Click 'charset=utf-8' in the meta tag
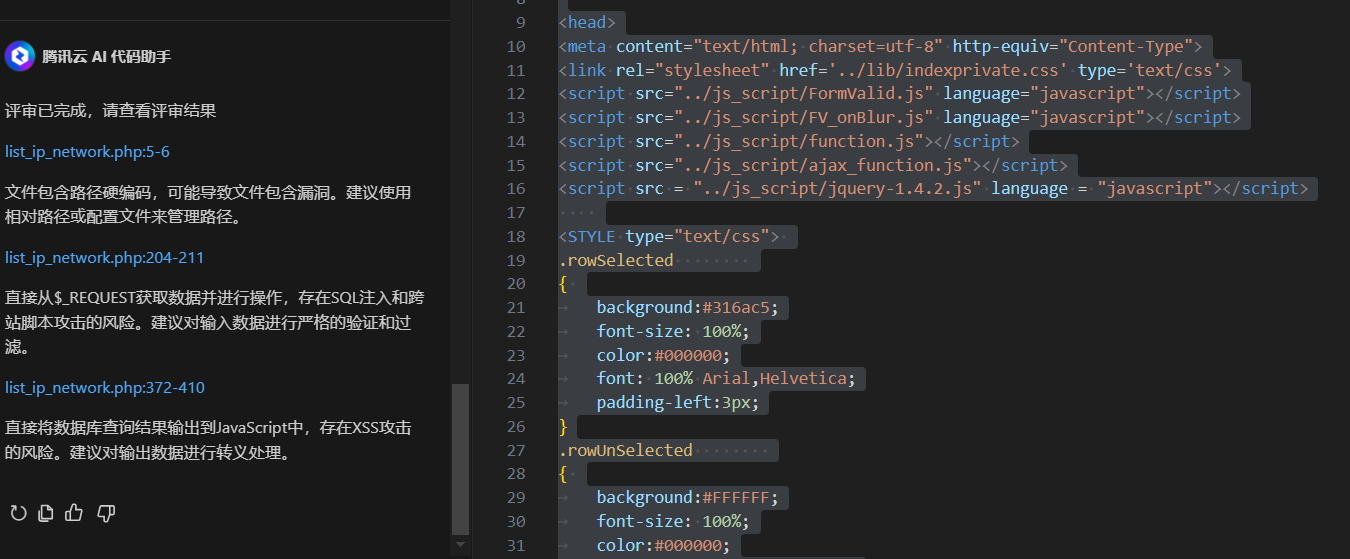Screen dimensions: 1350x559 pyautogui.click(x=870, y=46)
